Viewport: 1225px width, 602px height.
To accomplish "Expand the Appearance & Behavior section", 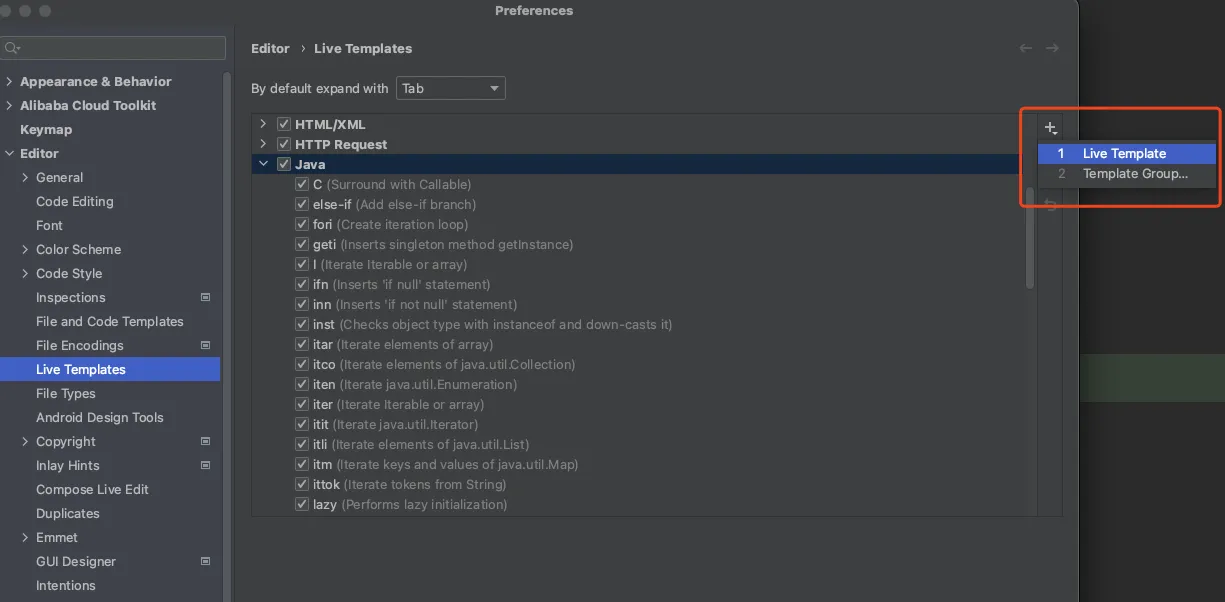I will coord(9,82).
